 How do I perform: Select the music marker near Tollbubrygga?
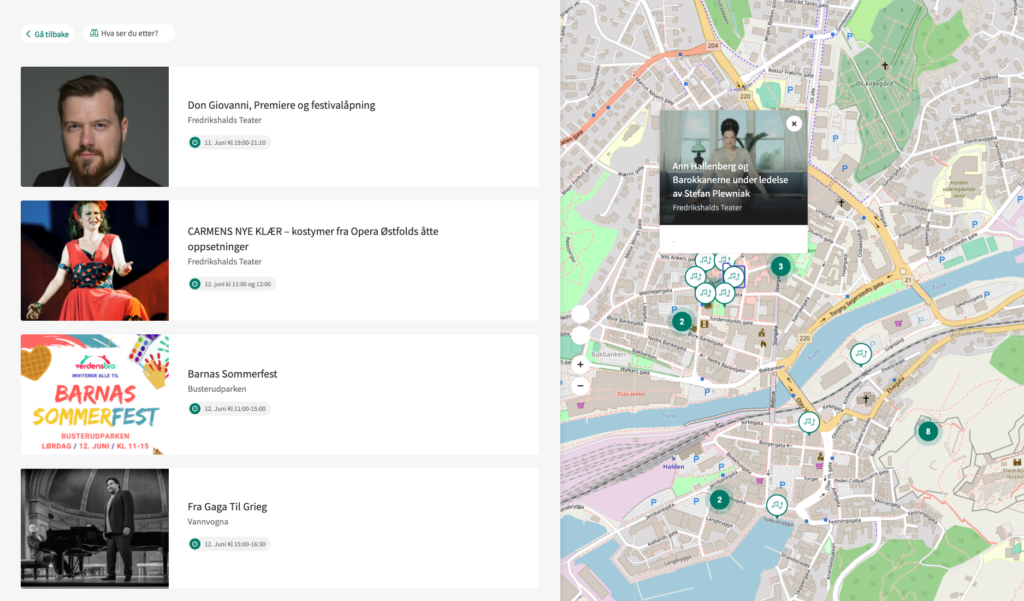(776, 505)
